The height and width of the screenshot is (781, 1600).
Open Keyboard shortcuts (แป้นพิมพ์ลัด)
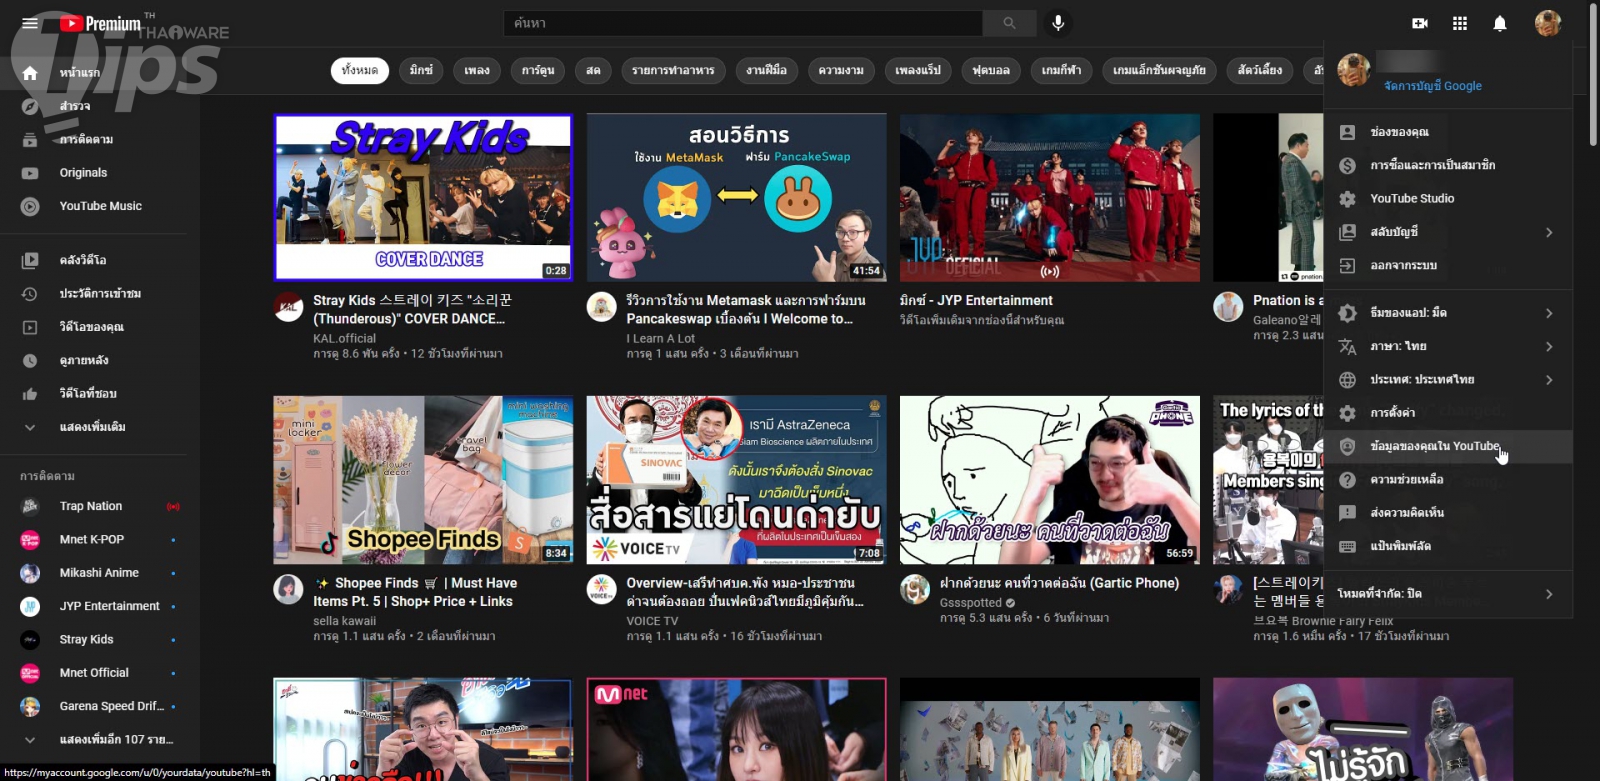coord(1448,546)
